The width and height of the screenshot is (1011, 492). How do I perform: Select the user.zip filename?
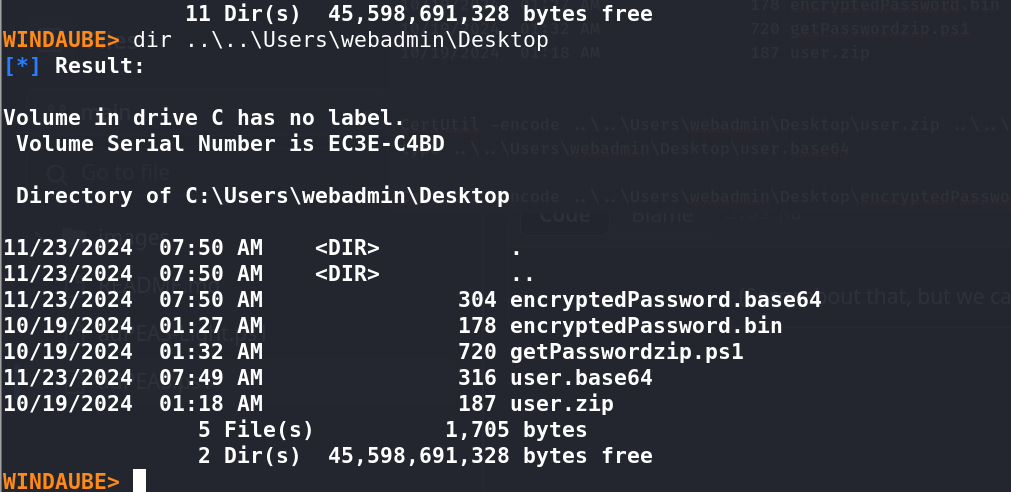[x=562, y=404]
